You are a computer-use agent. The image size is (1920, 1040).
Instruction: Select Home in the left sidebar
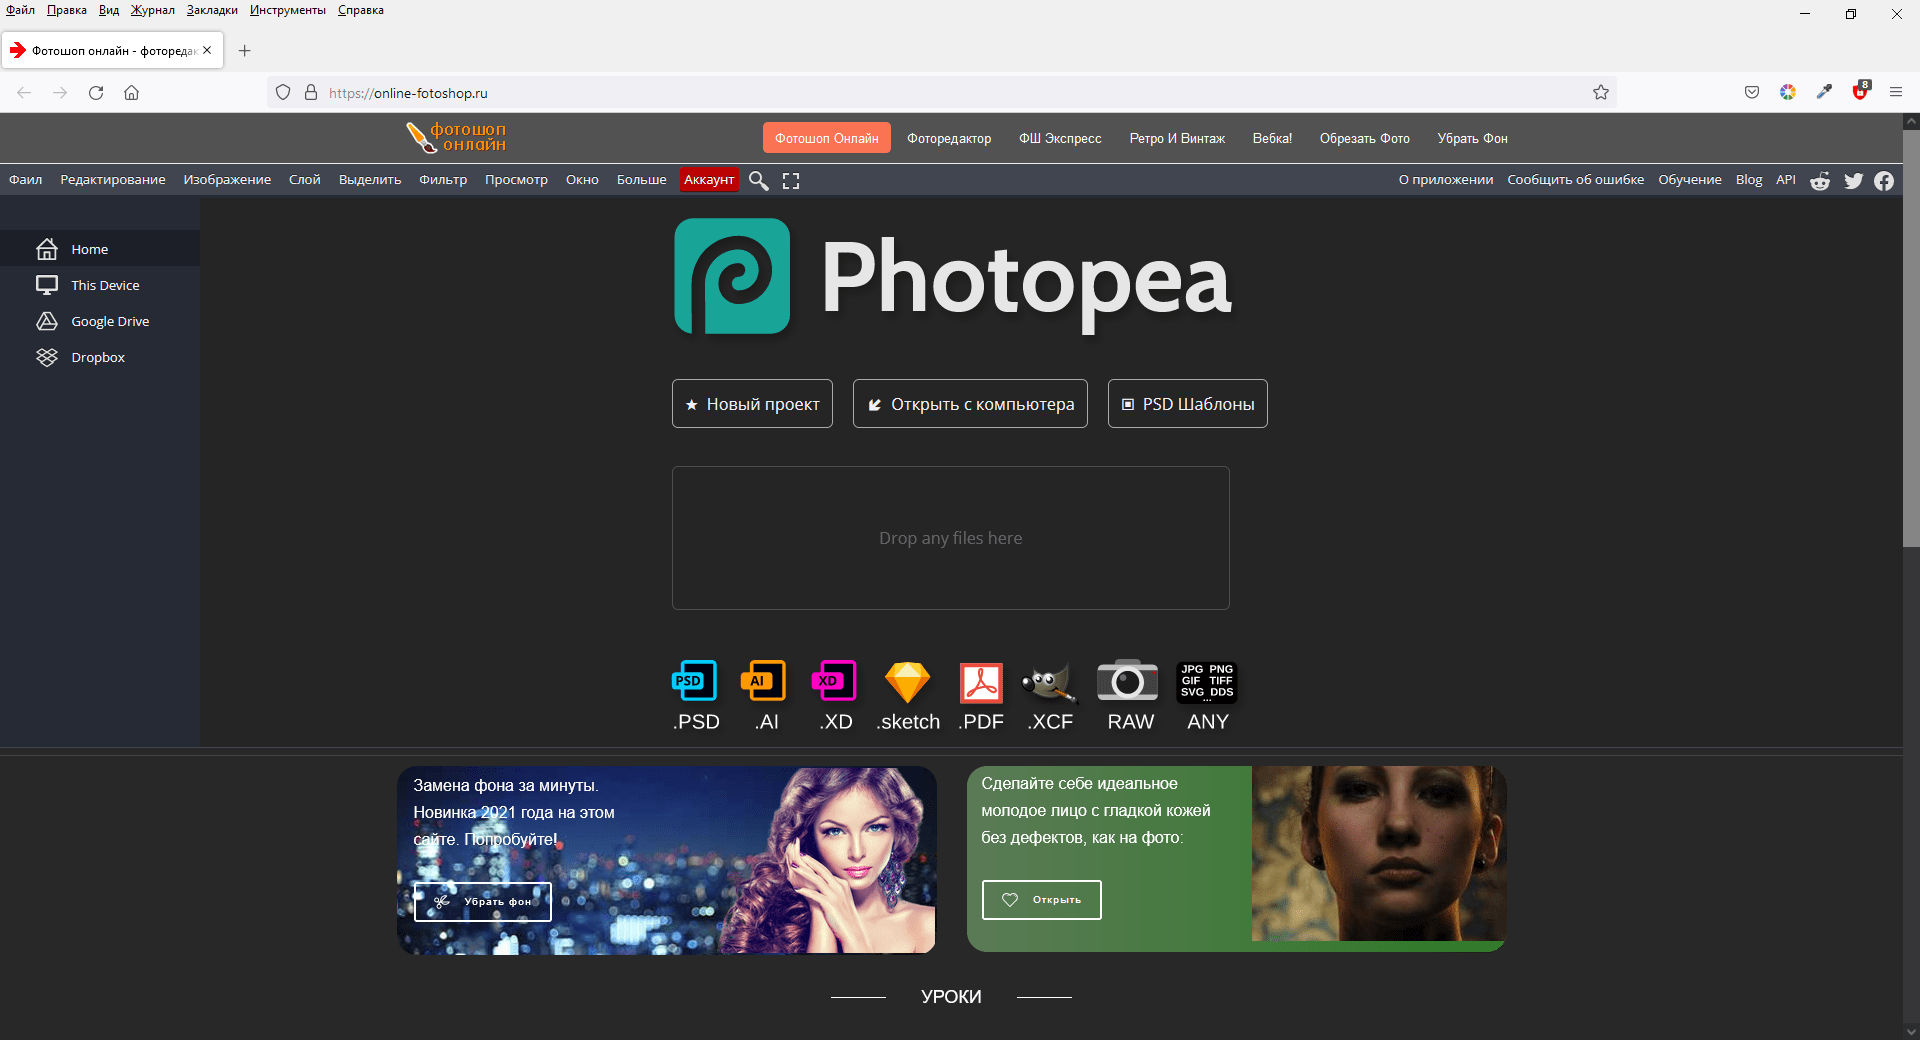tap(100, 249)
